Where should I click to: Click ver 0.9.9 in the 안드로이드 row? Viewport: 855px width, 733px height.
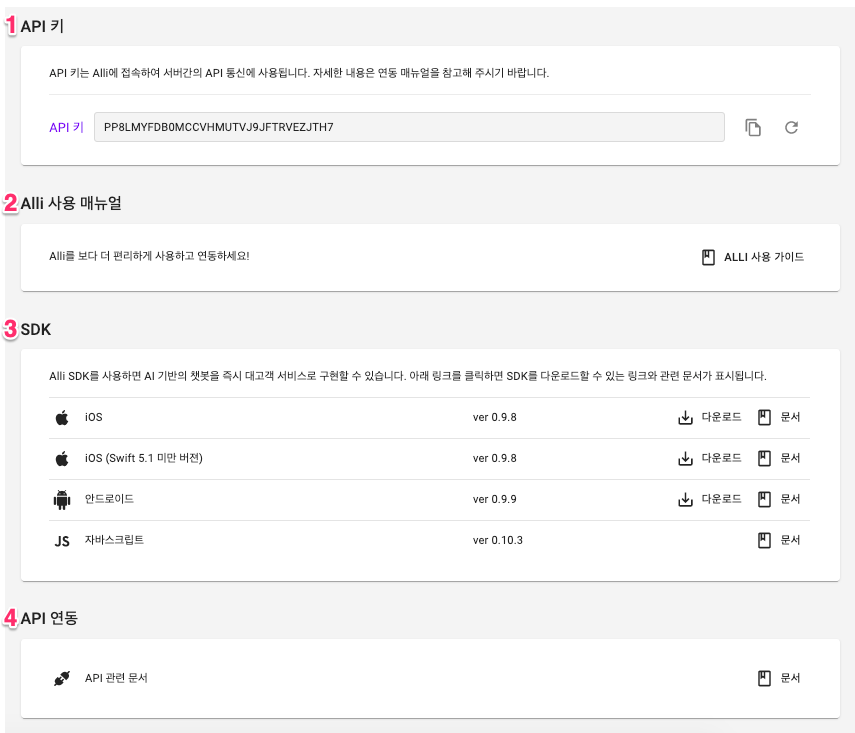click(x=495, y=499)
